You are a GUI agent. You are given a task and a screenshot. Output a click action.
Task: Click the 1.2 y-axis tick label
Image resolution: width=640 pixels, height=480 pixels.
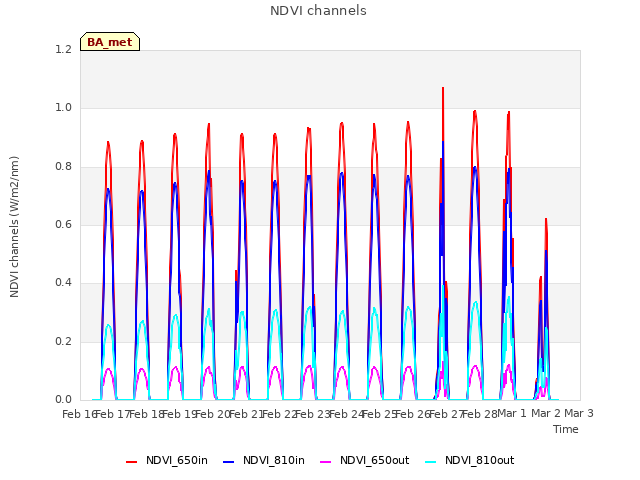point(63,49)
